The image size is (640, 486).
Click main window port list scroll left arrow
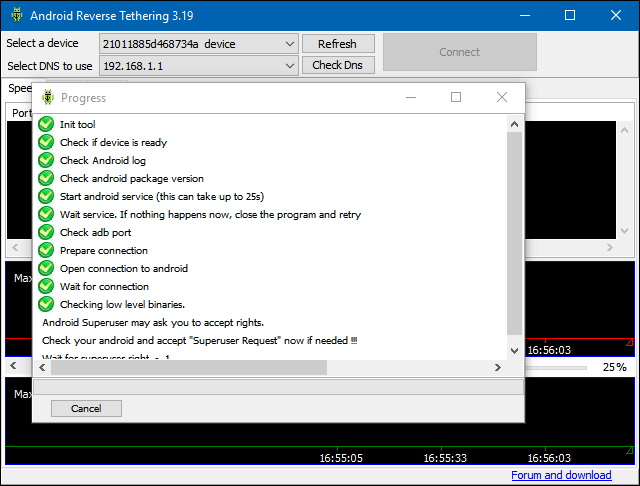pos(16,247)
